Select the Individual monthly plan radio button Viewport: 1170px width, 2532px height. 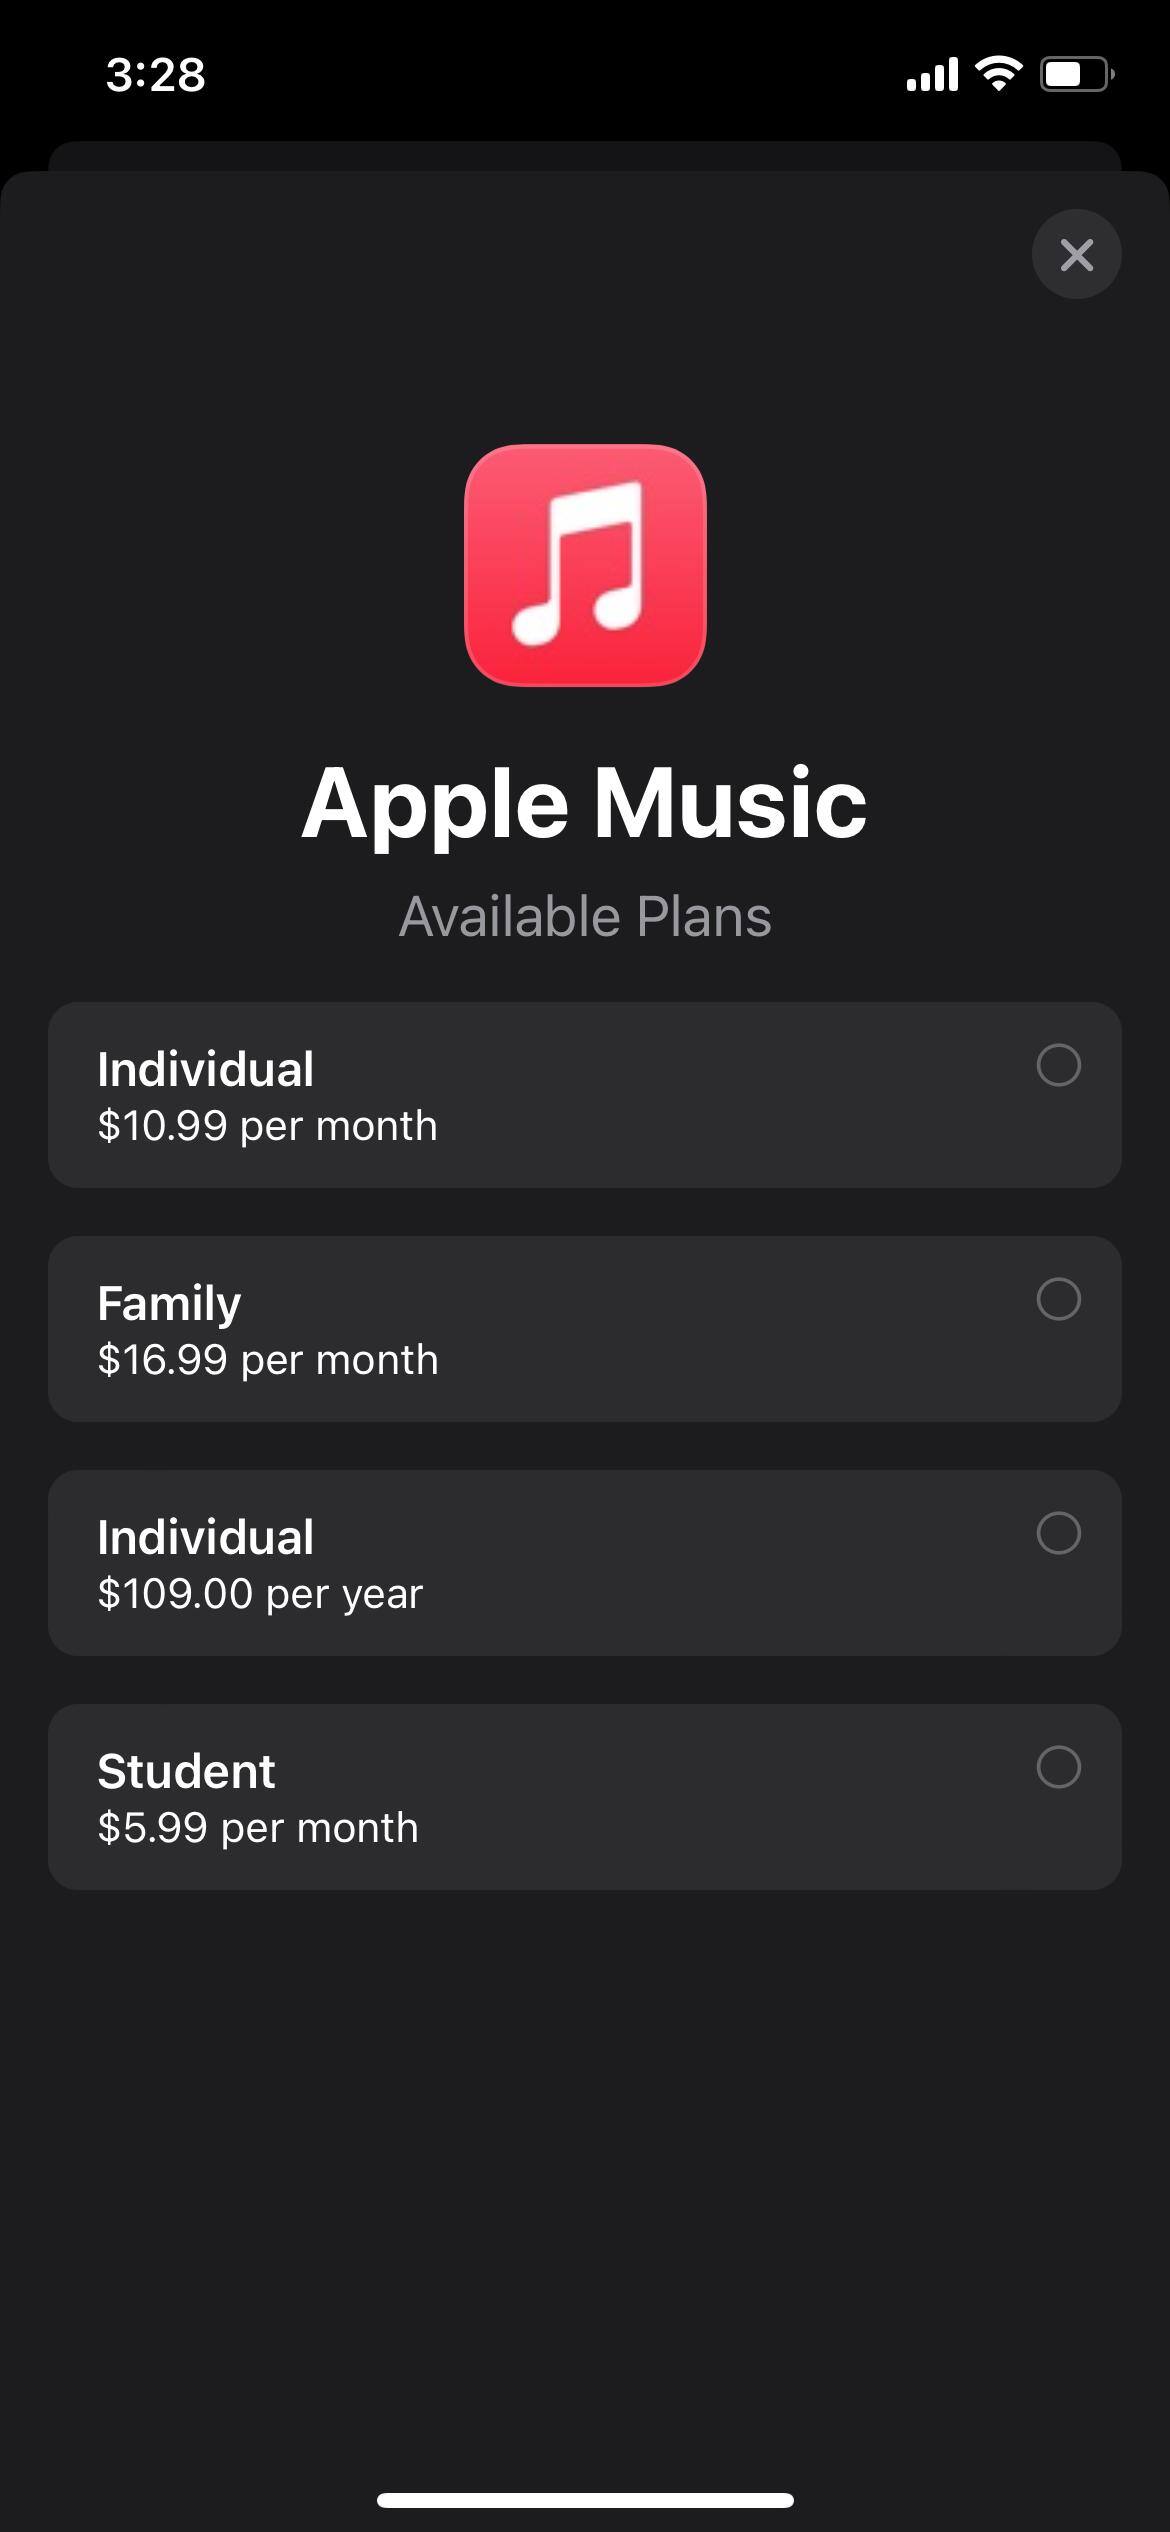(1058, 1065)
